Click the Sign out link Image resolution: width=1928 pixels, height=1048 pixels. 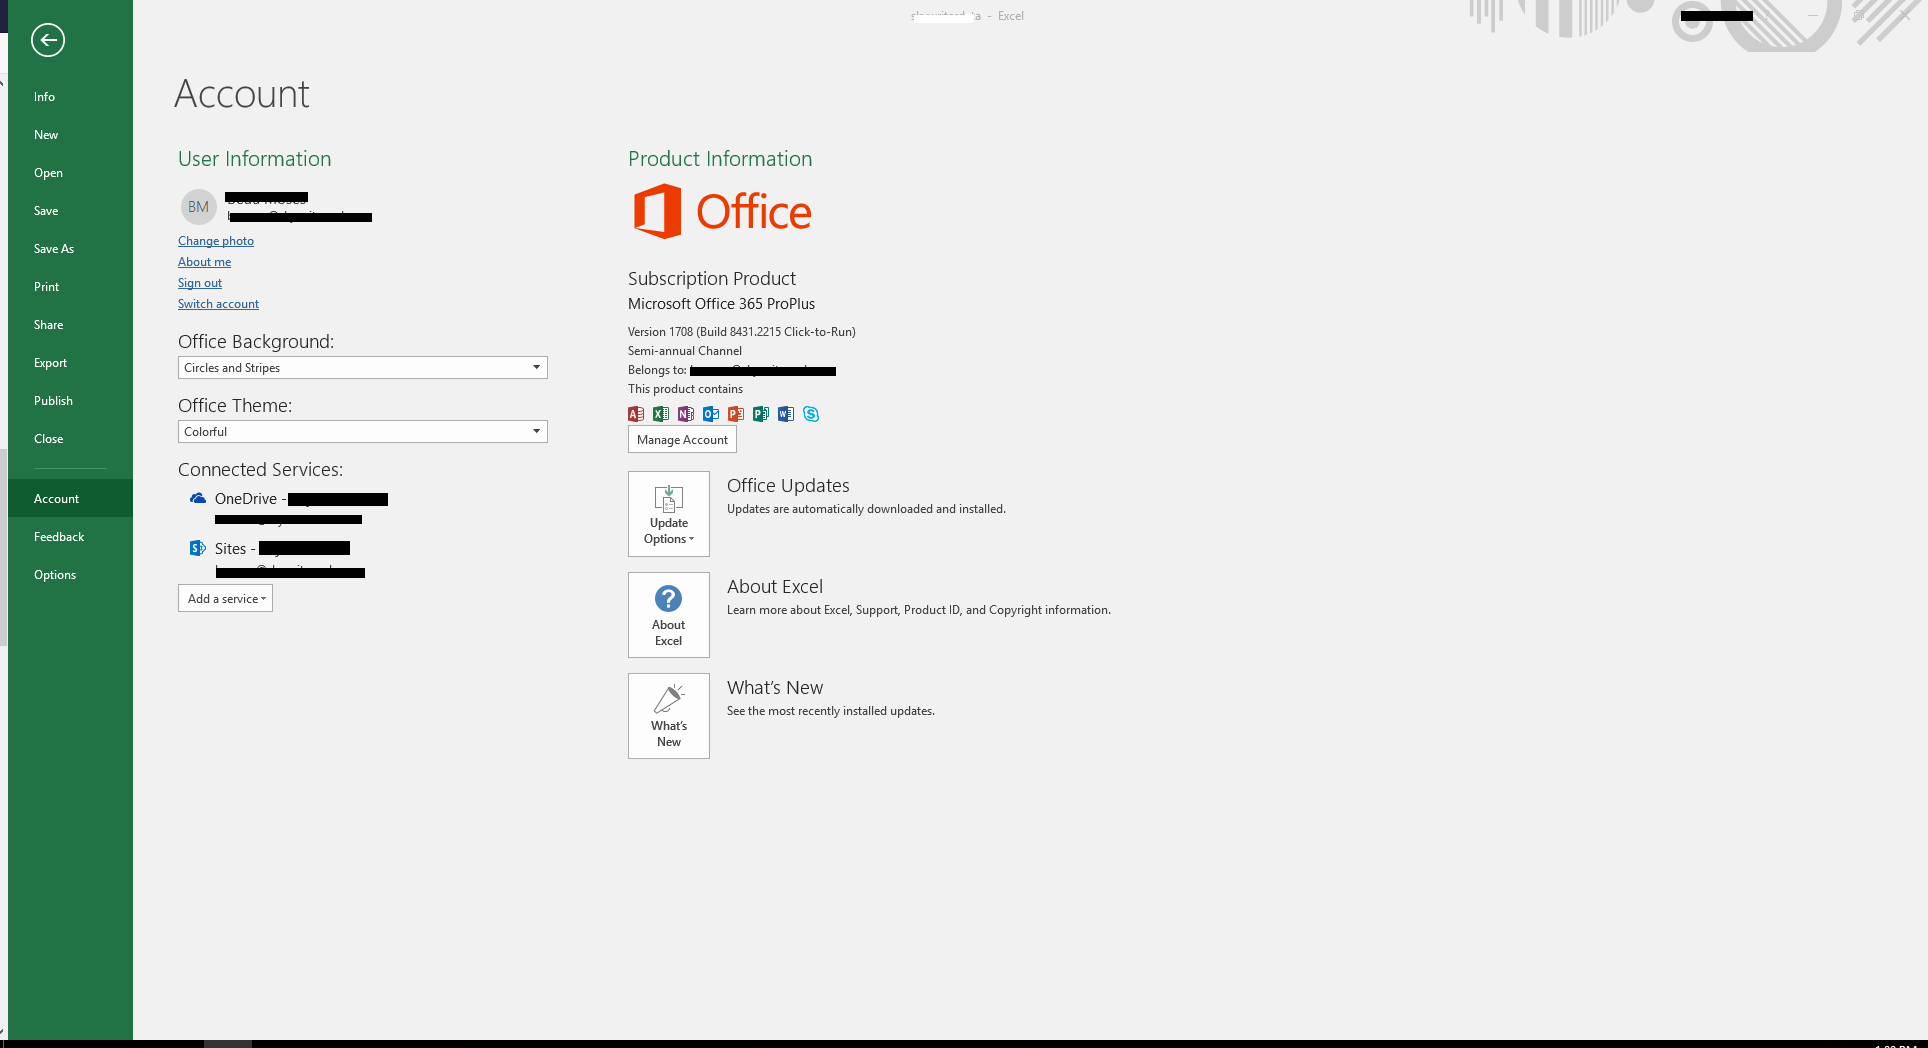tap(200, 283)
